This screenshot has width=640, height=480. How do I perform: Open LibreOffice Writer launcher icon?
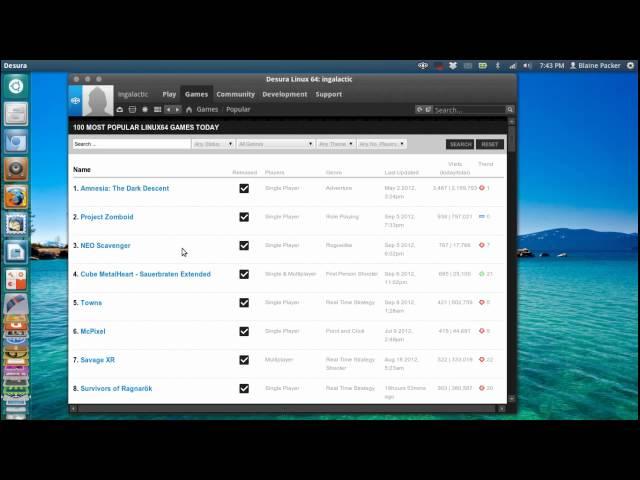pyautogui.click(x=16, y=252)
